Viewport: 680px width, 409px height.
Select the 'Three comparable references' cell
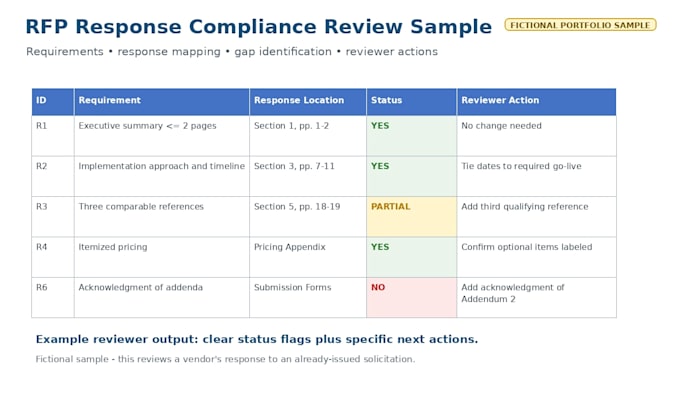tap(162, 216)
